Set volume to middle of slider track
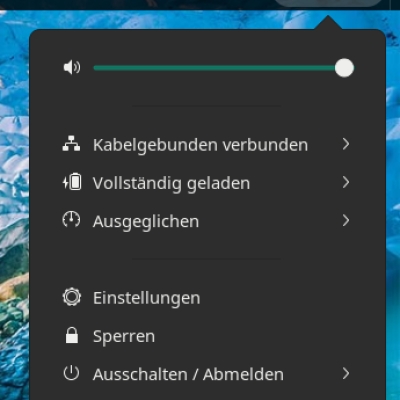400x400 pixels. tap(219, 68)
